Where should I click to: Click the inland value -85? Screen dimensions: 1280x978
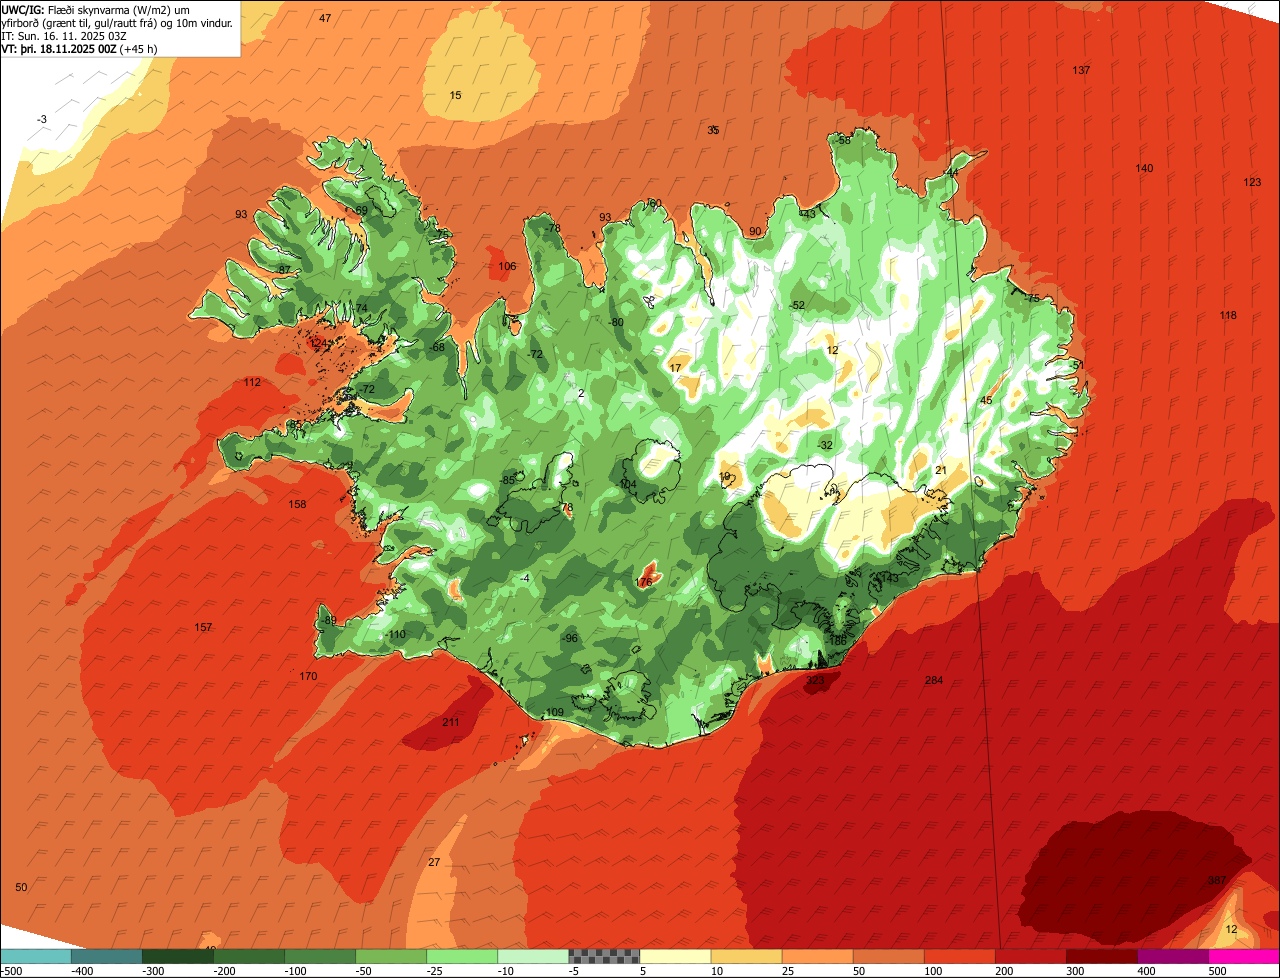[x=508, y=480]
